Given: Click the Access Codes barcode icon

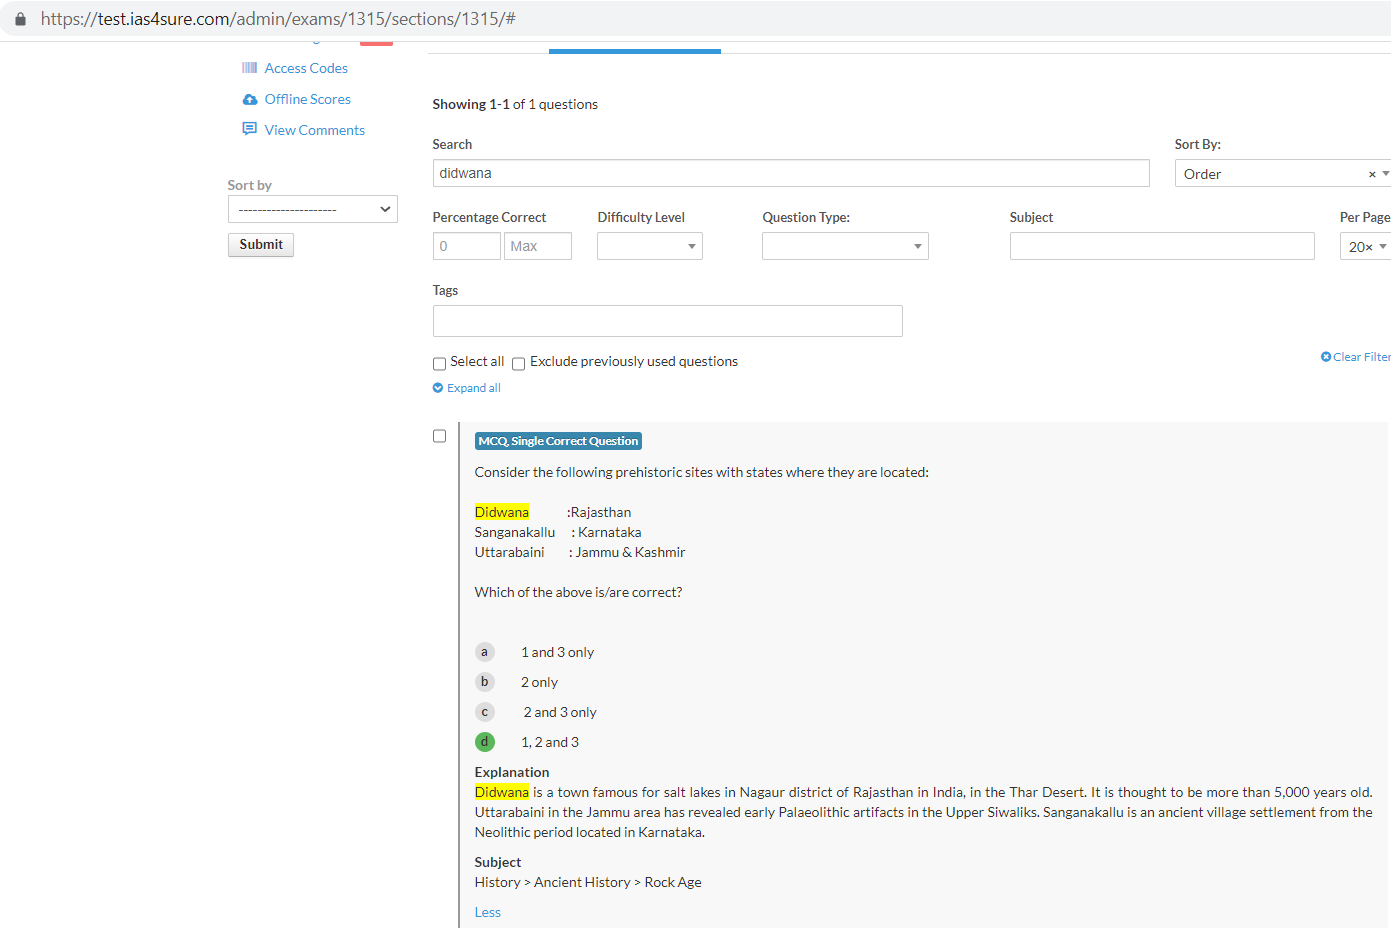Looking at the screenshot, I should coord(249,68).
